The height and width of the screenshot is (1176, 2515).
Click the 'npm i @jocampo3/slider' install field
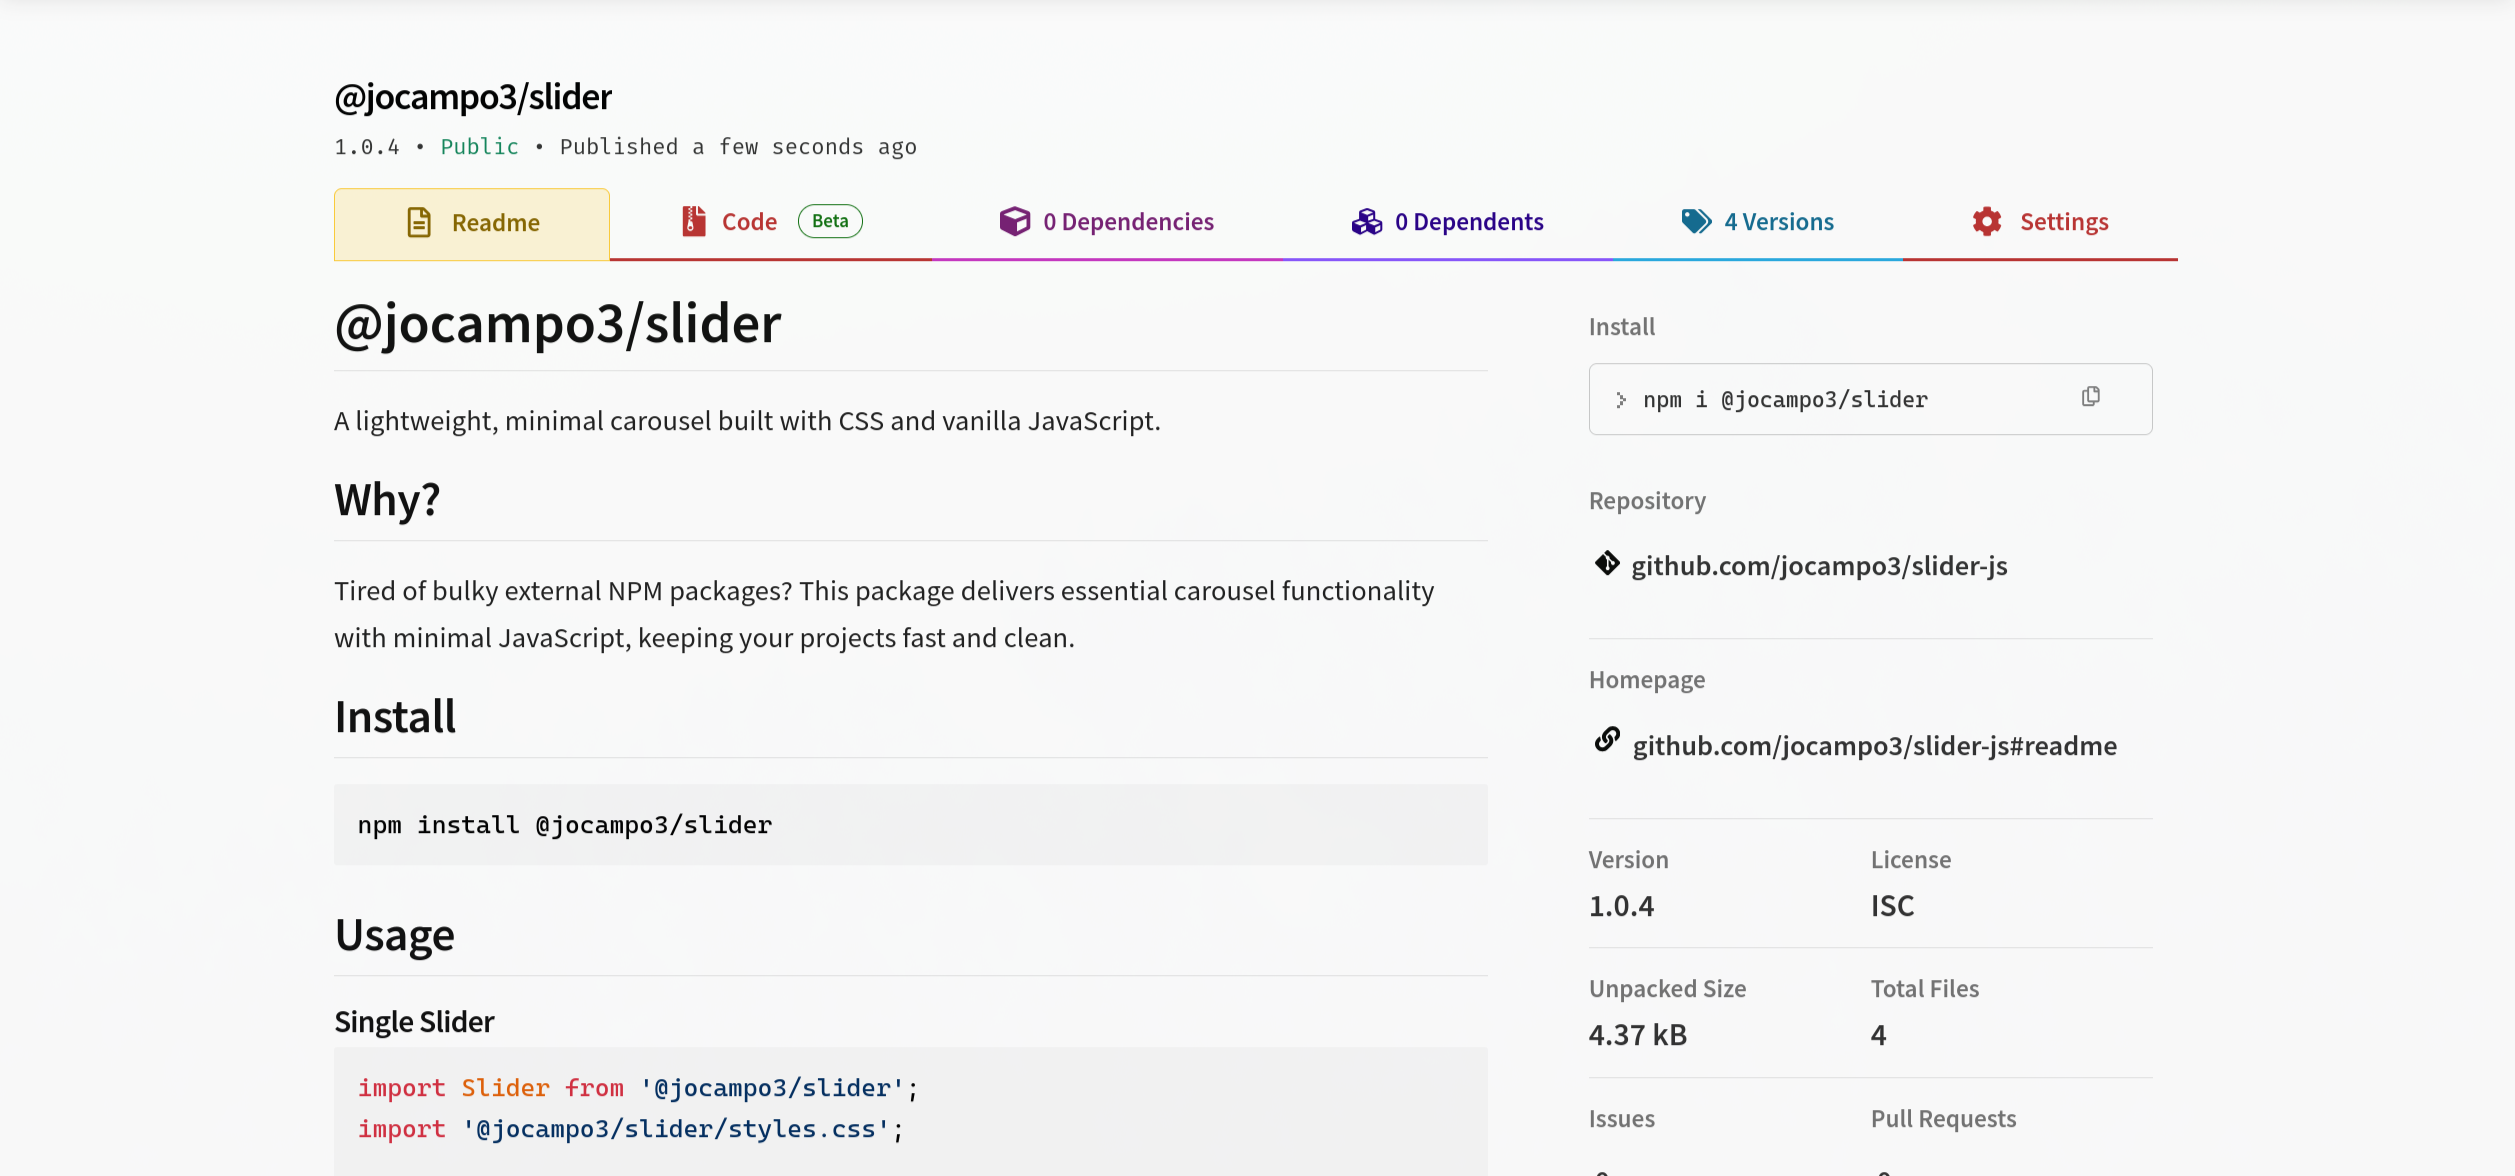(x=1869, y=399)
